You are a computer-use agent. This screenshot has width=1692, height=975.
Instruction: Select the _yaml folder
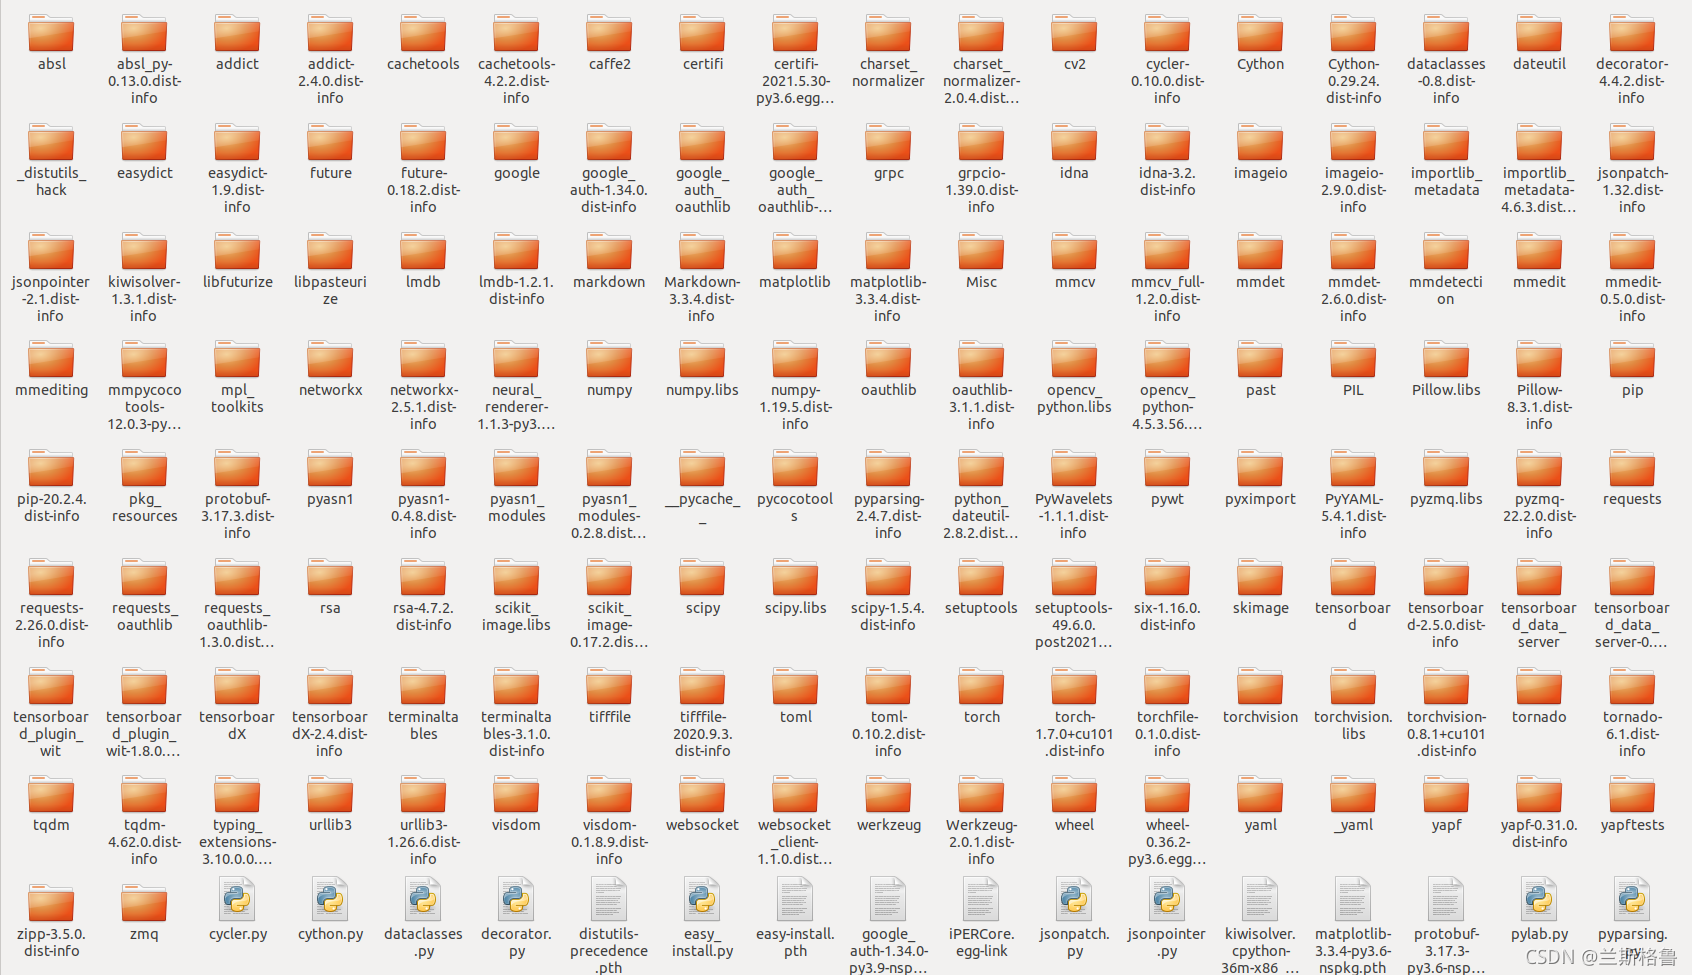(x=1353, y=795)
